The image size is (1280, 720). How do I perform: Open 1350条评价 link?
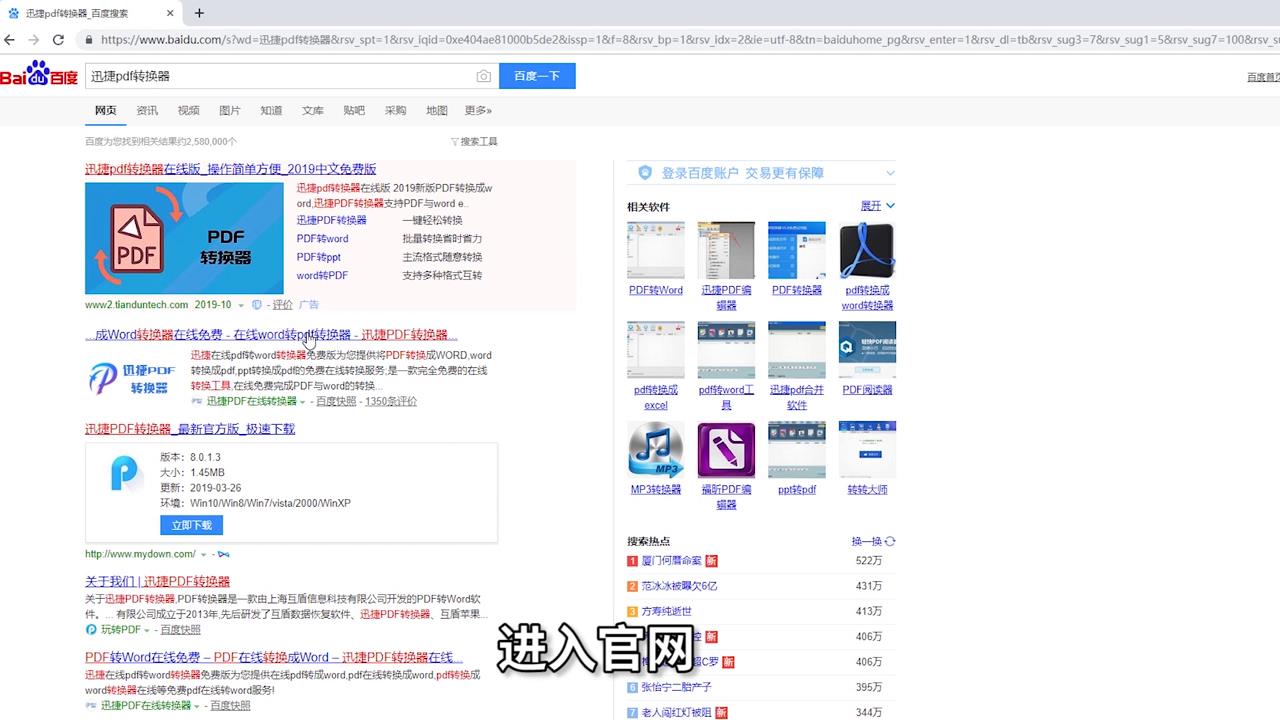point(391,401)
